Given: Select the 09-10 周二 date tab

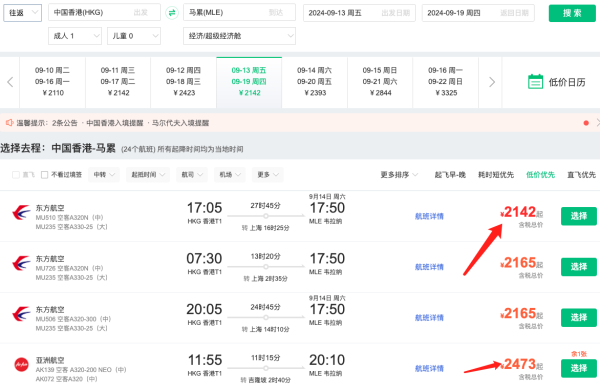Looking at the screenshot, I should point(52,82).
